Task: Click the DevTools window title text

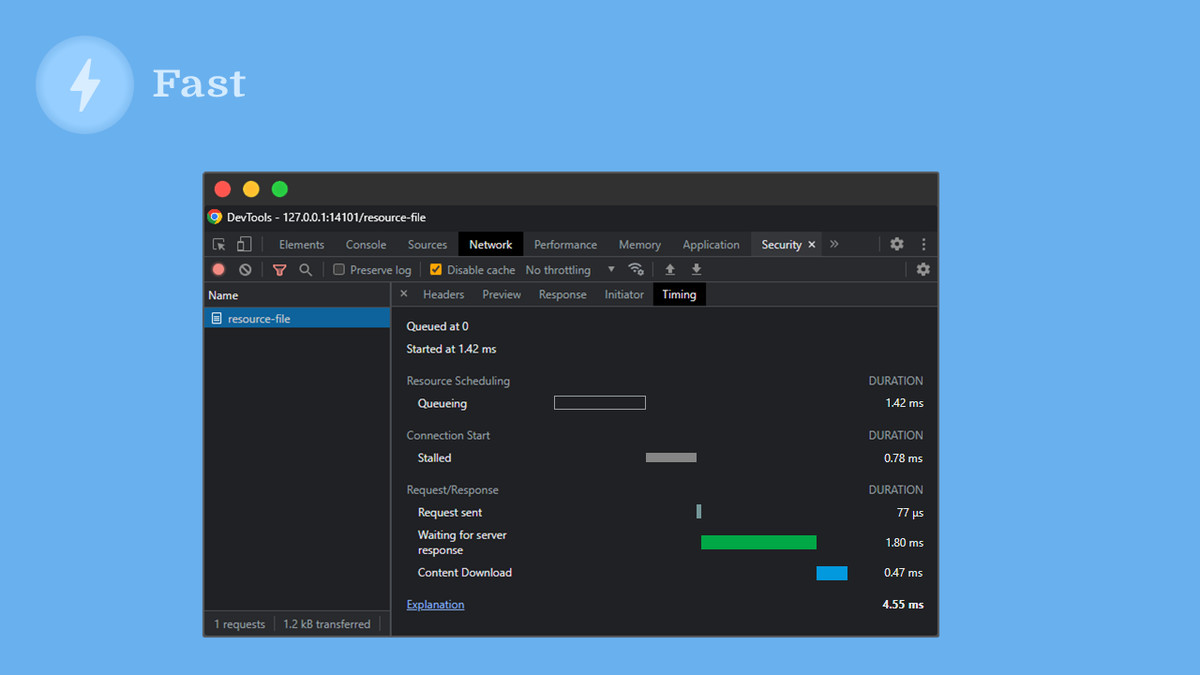Action: [x=326, y=217]
